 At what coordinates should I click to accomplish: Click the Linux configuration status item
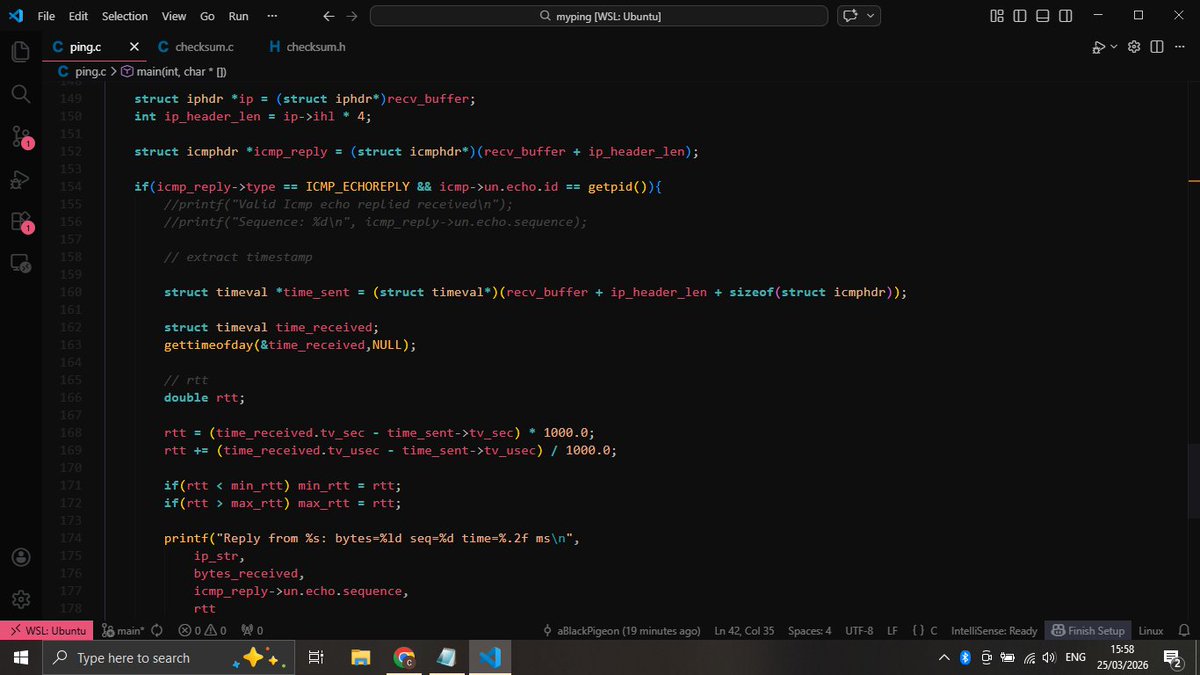point(1151,631)
